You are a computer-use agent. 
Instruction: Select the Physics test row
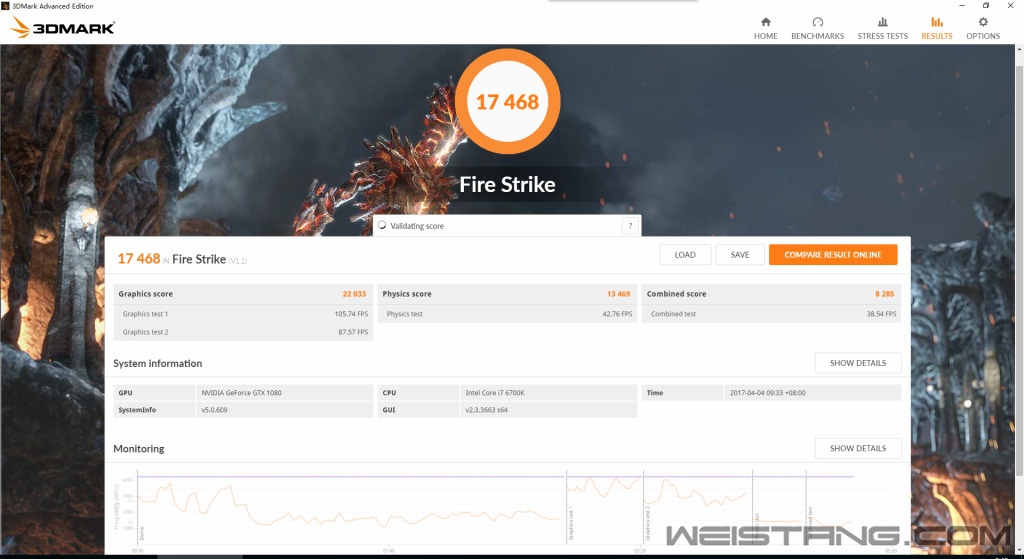click(x=507, y=314)
